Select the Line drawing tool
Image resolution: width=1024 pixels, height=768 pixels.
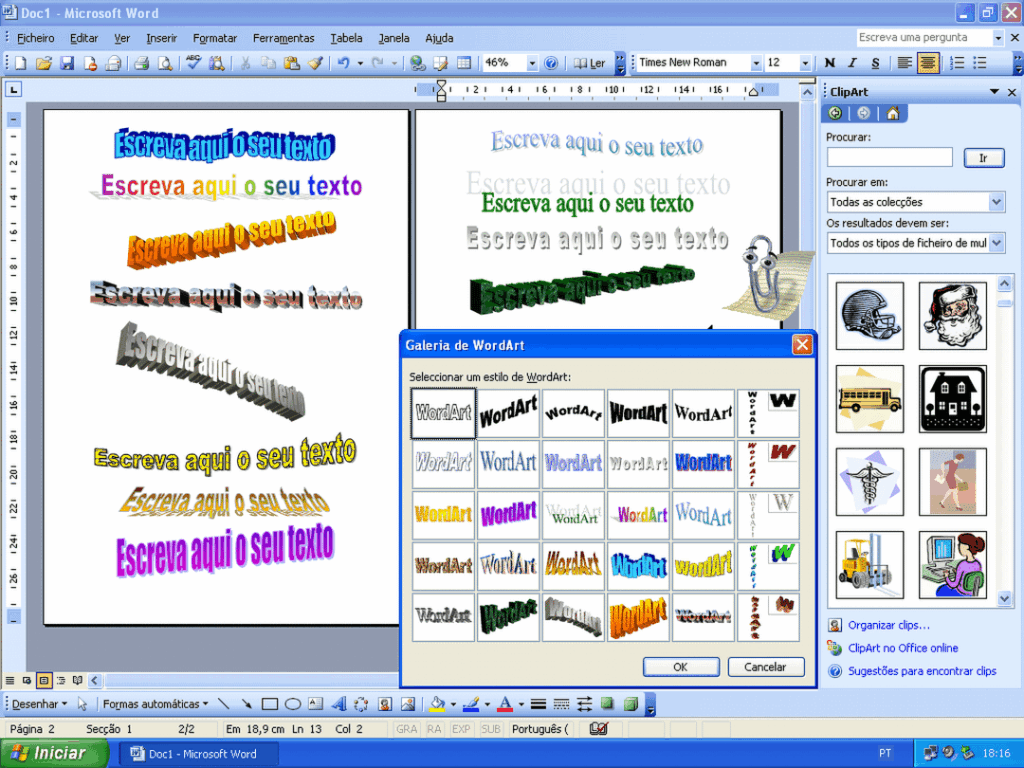(223, 704)
